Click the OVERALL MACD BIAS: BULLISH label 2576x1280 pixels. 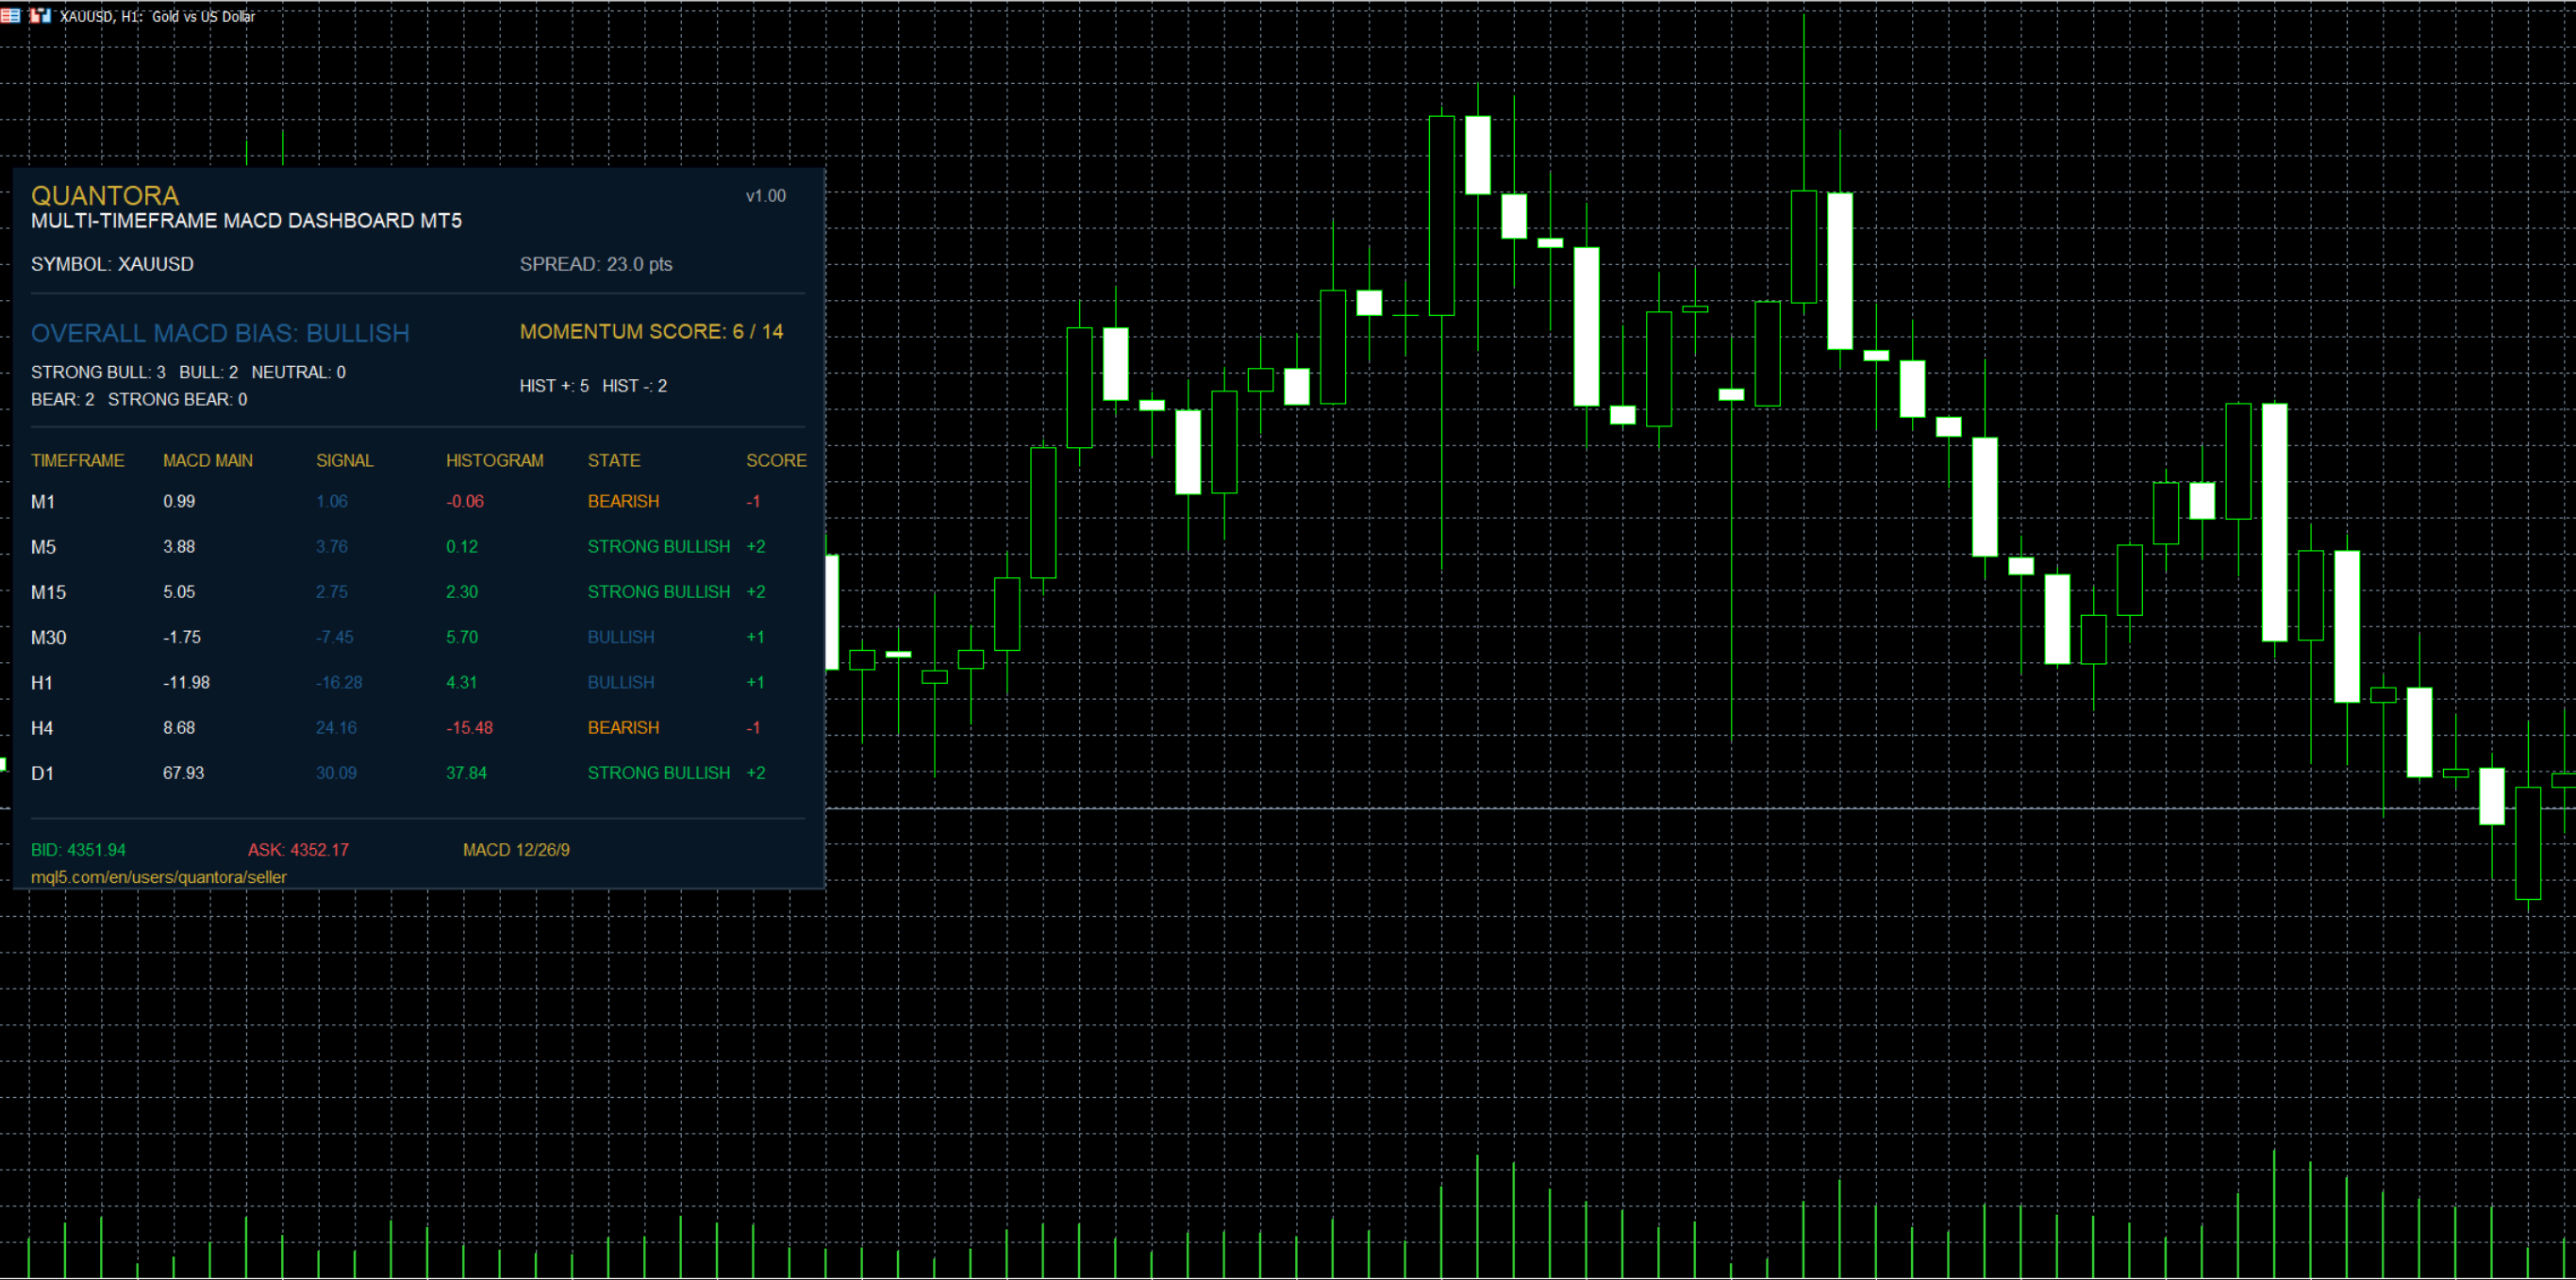(x=220, y=333)
